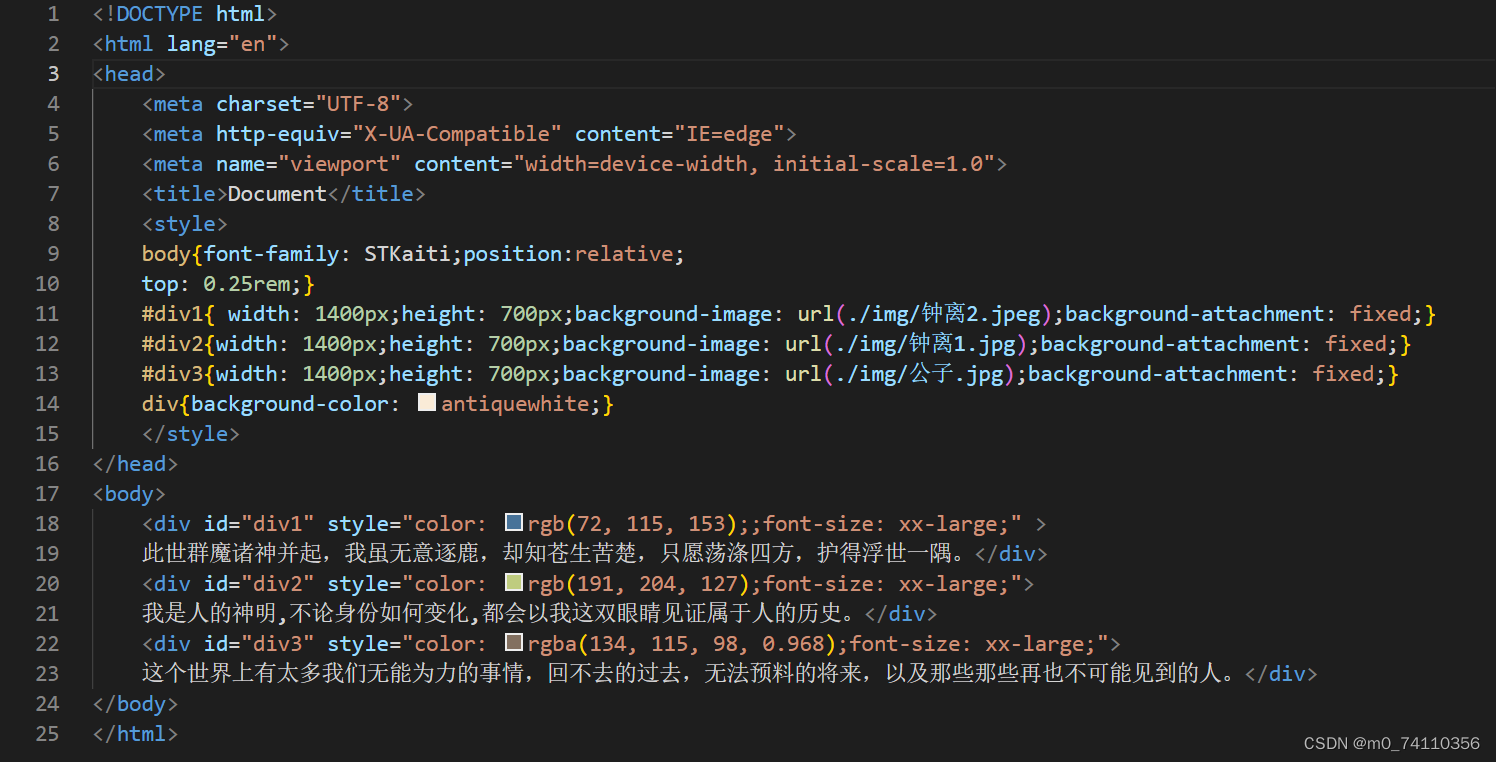Click the antiquewhite color swatch
1496x762 pixels.
(427, 403)
